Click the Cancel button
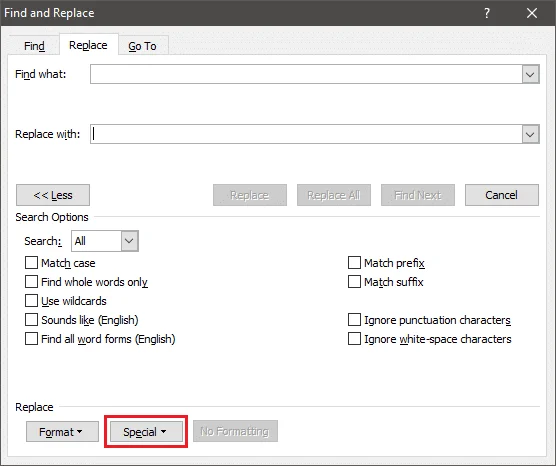556x466 pixels. tap(502, 195)
